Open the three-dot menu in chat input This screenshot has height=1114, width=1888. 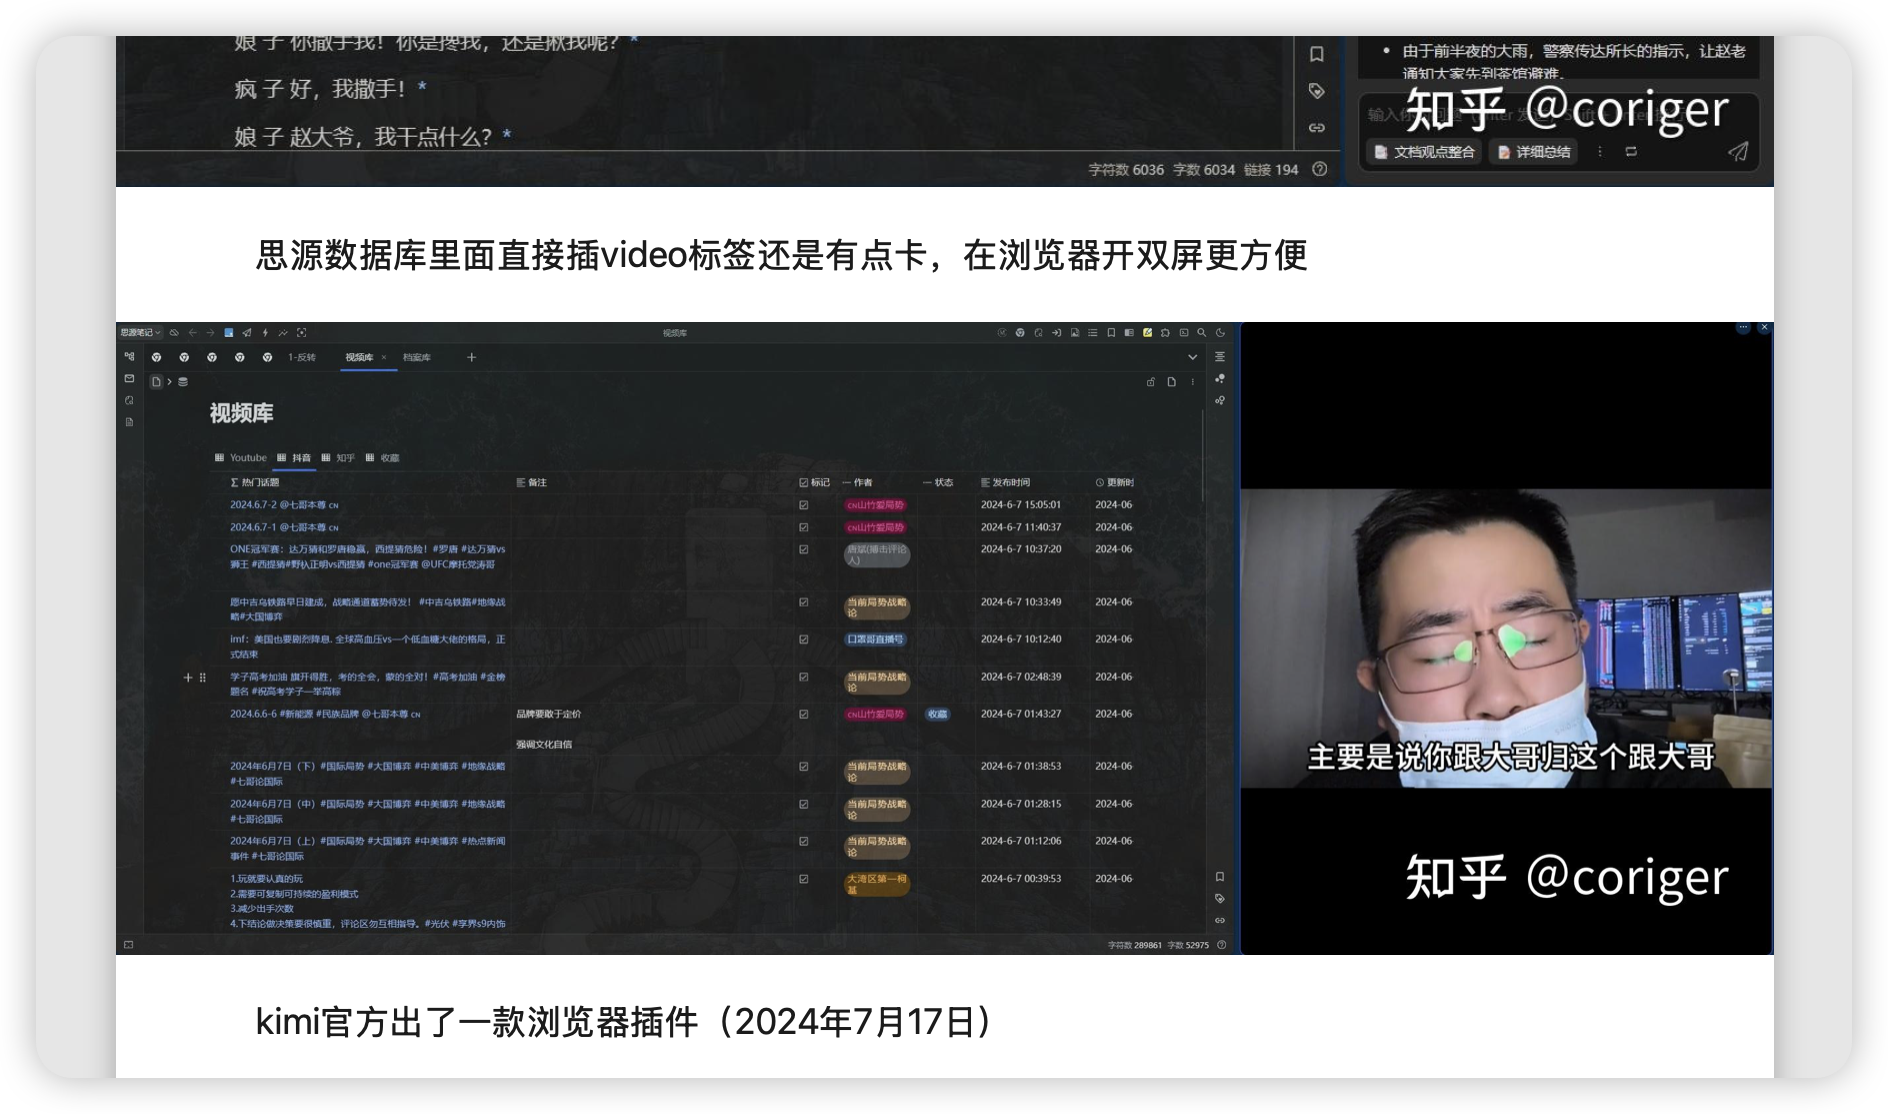click(1599, 152)
